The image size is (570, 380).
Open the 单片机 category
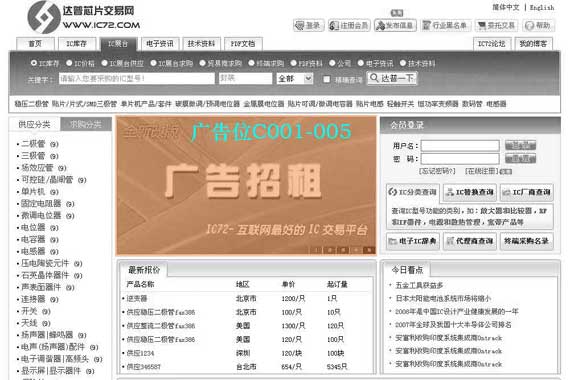pos(33,192)
